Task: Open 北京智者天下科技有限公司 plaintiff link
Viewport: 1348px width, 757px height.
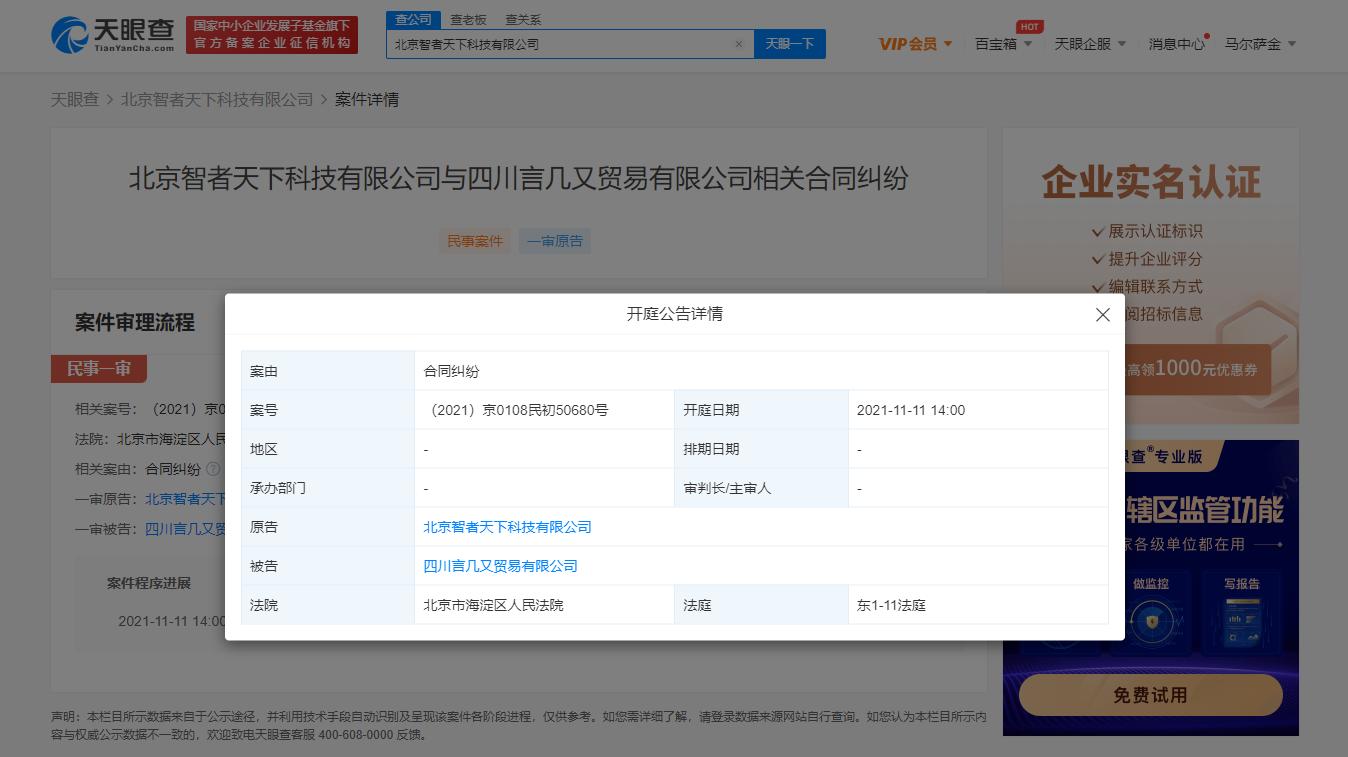Action: [x=506, y=527]
